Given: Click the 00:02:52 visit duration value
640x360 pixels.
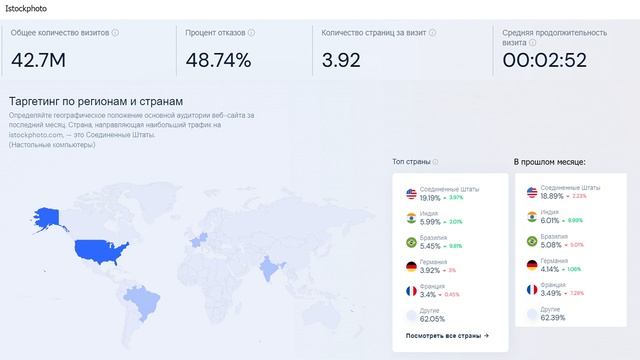Looking at the screenshot, I should pyautogui.click(x=544, y=60).
